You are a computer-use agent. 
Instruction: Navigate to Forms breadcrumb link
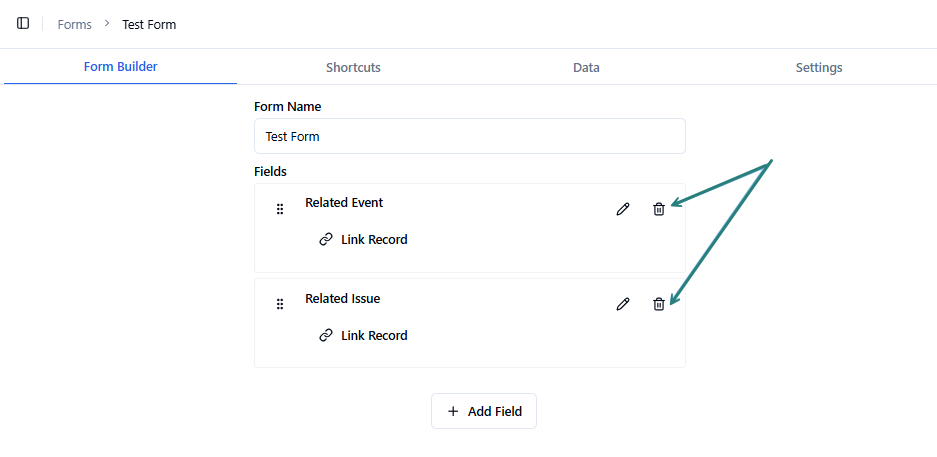[x=74, y=24]
